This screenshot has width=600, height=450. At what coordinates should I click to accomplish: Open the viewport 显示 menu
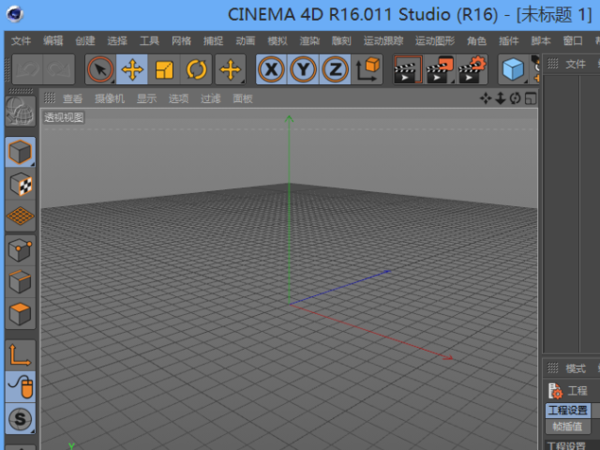pyautogui.click(x=146, y=99)
